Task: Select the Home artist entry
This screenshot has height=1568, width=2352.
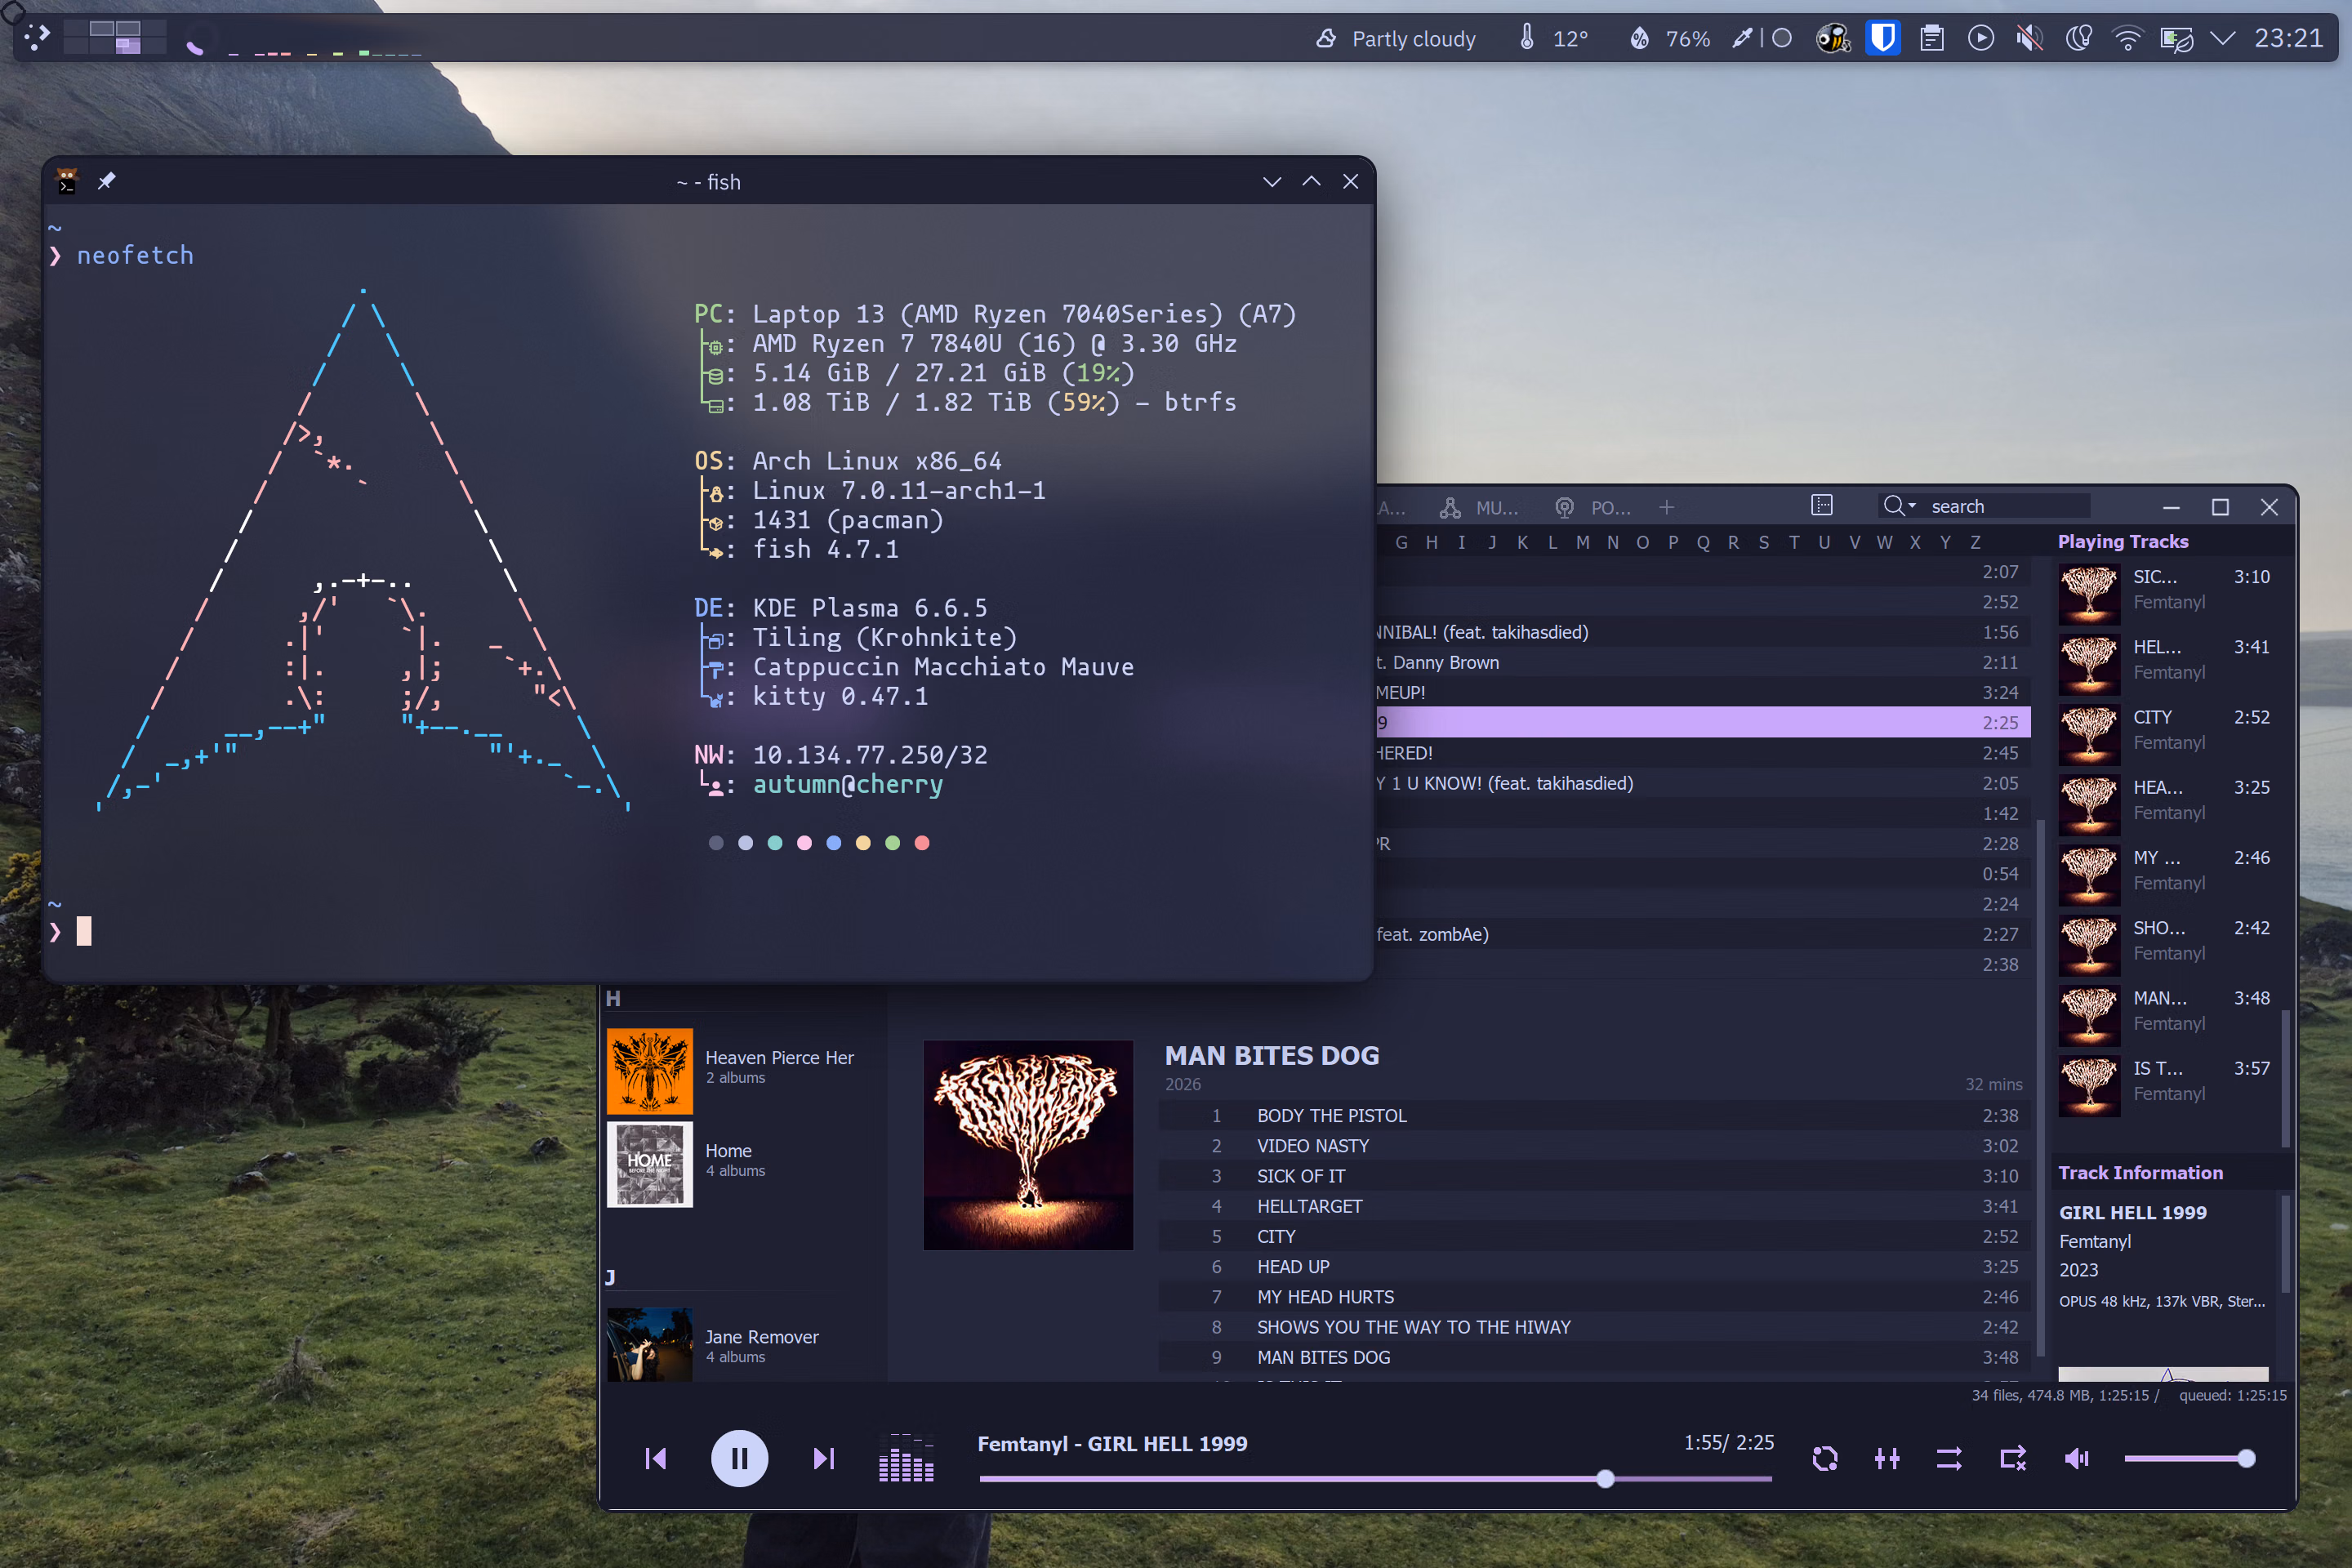Action: click(743, 1163)
